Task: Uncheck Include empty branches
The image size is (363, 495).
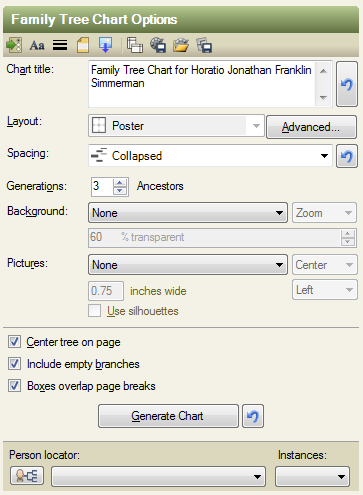Action: 15,364
